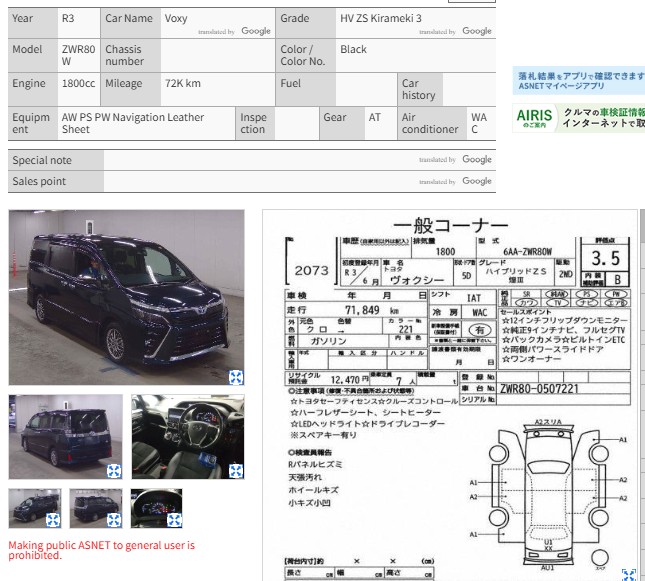Select the grade value 'HV ZS Kirameki 3'

(381, 19)
